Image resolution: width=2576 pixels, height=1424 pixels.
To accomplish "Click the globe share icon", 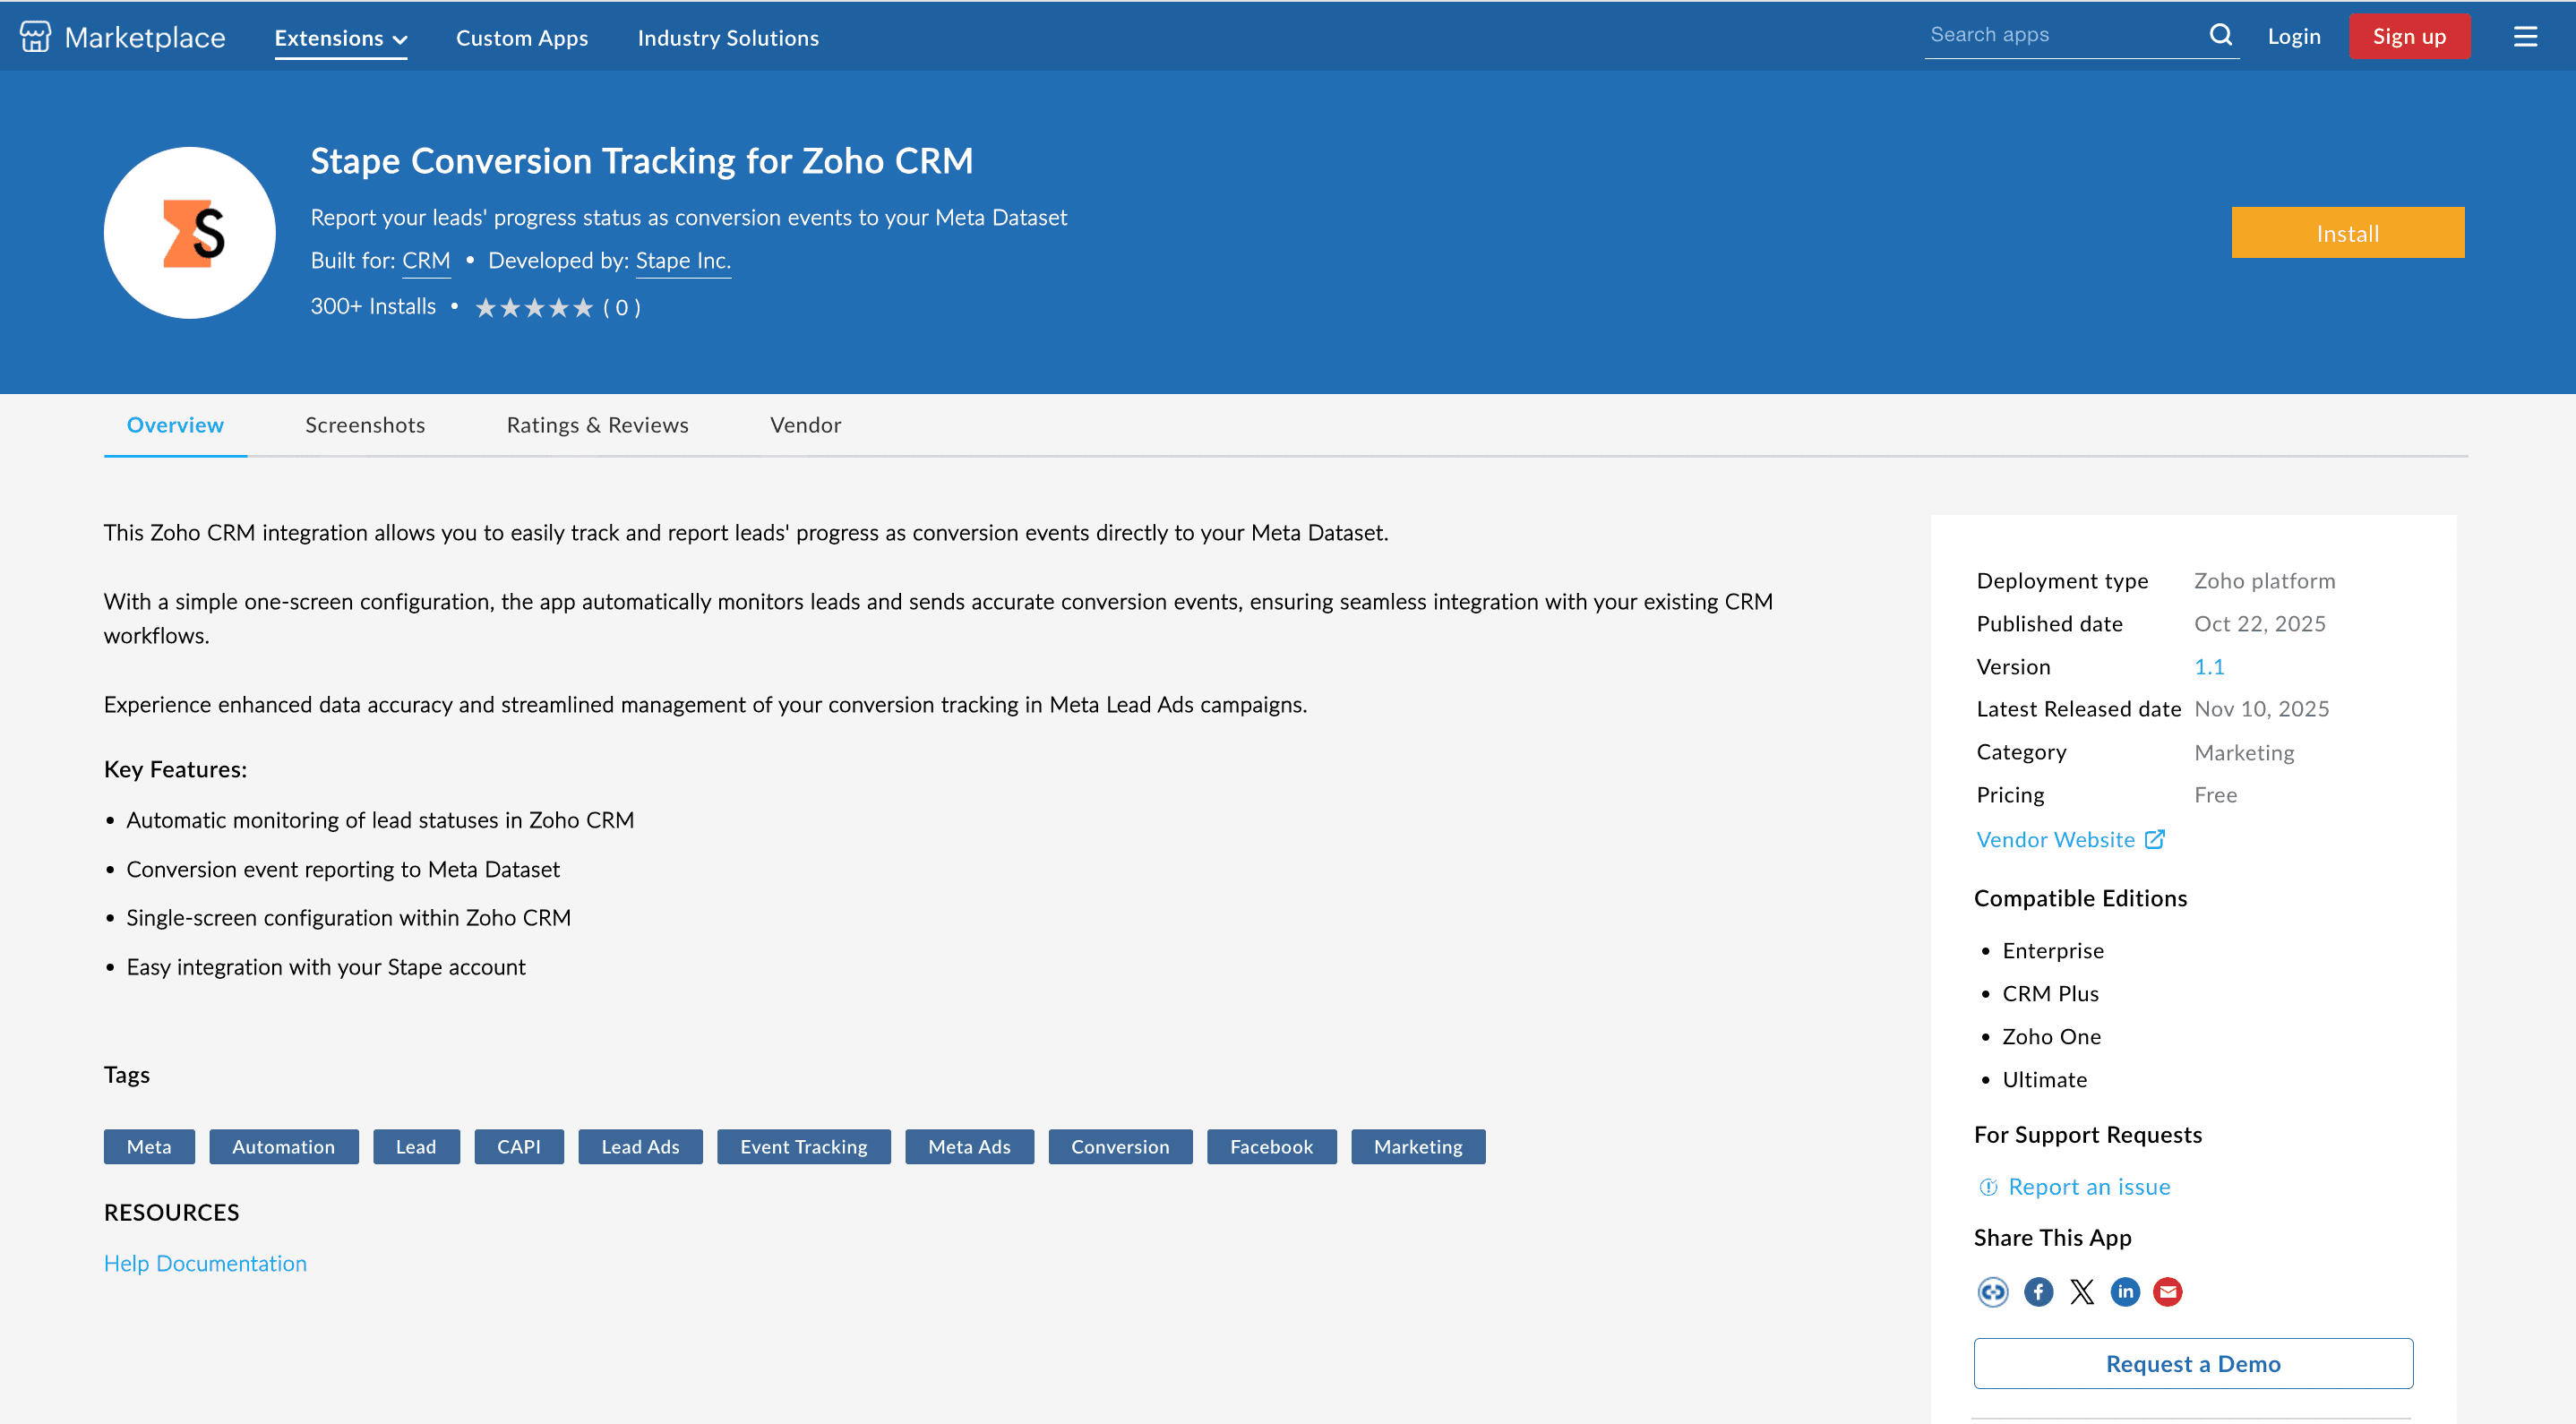I will click(x=1993, y=1291).
